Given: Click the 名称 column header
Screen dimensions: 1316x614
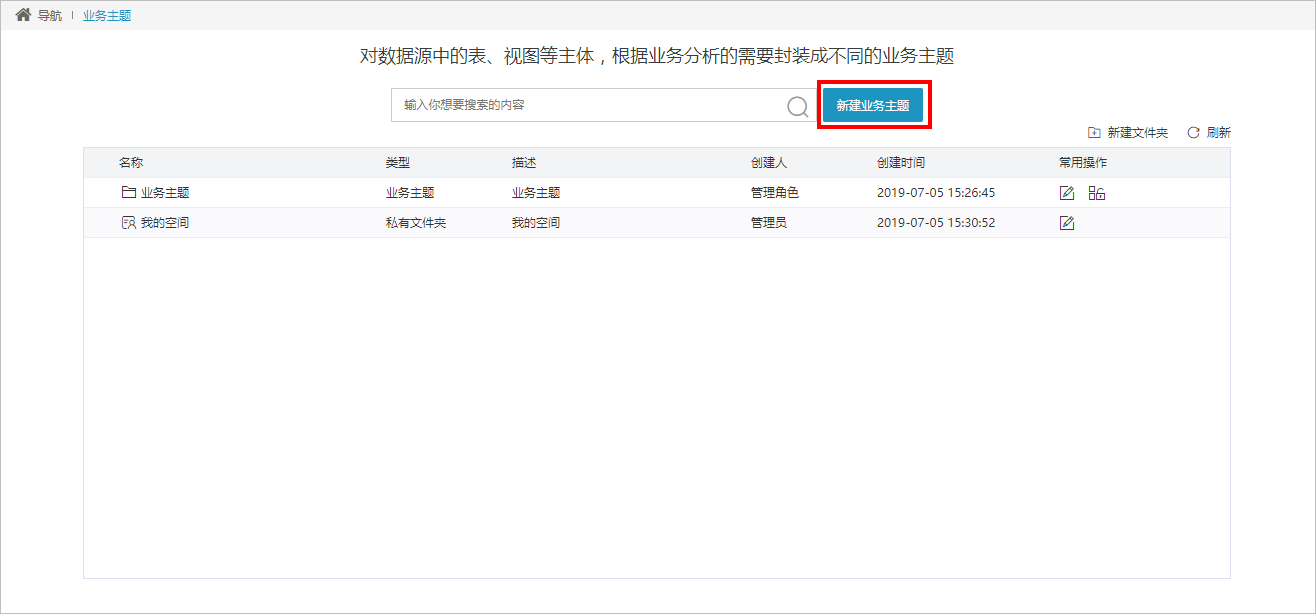Looking at the screenshot, I should (131, 163).
